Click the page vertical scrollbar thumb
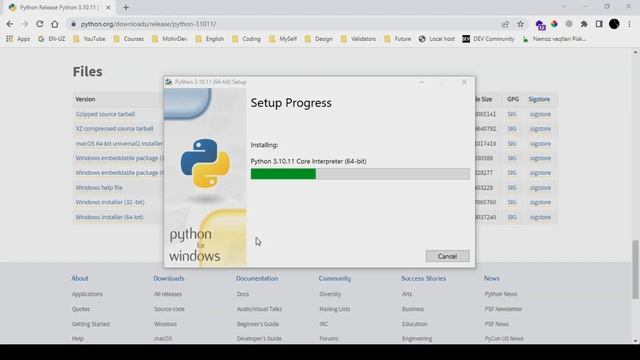The width and height of the screenshot is (640, 360). click(635, 269)
